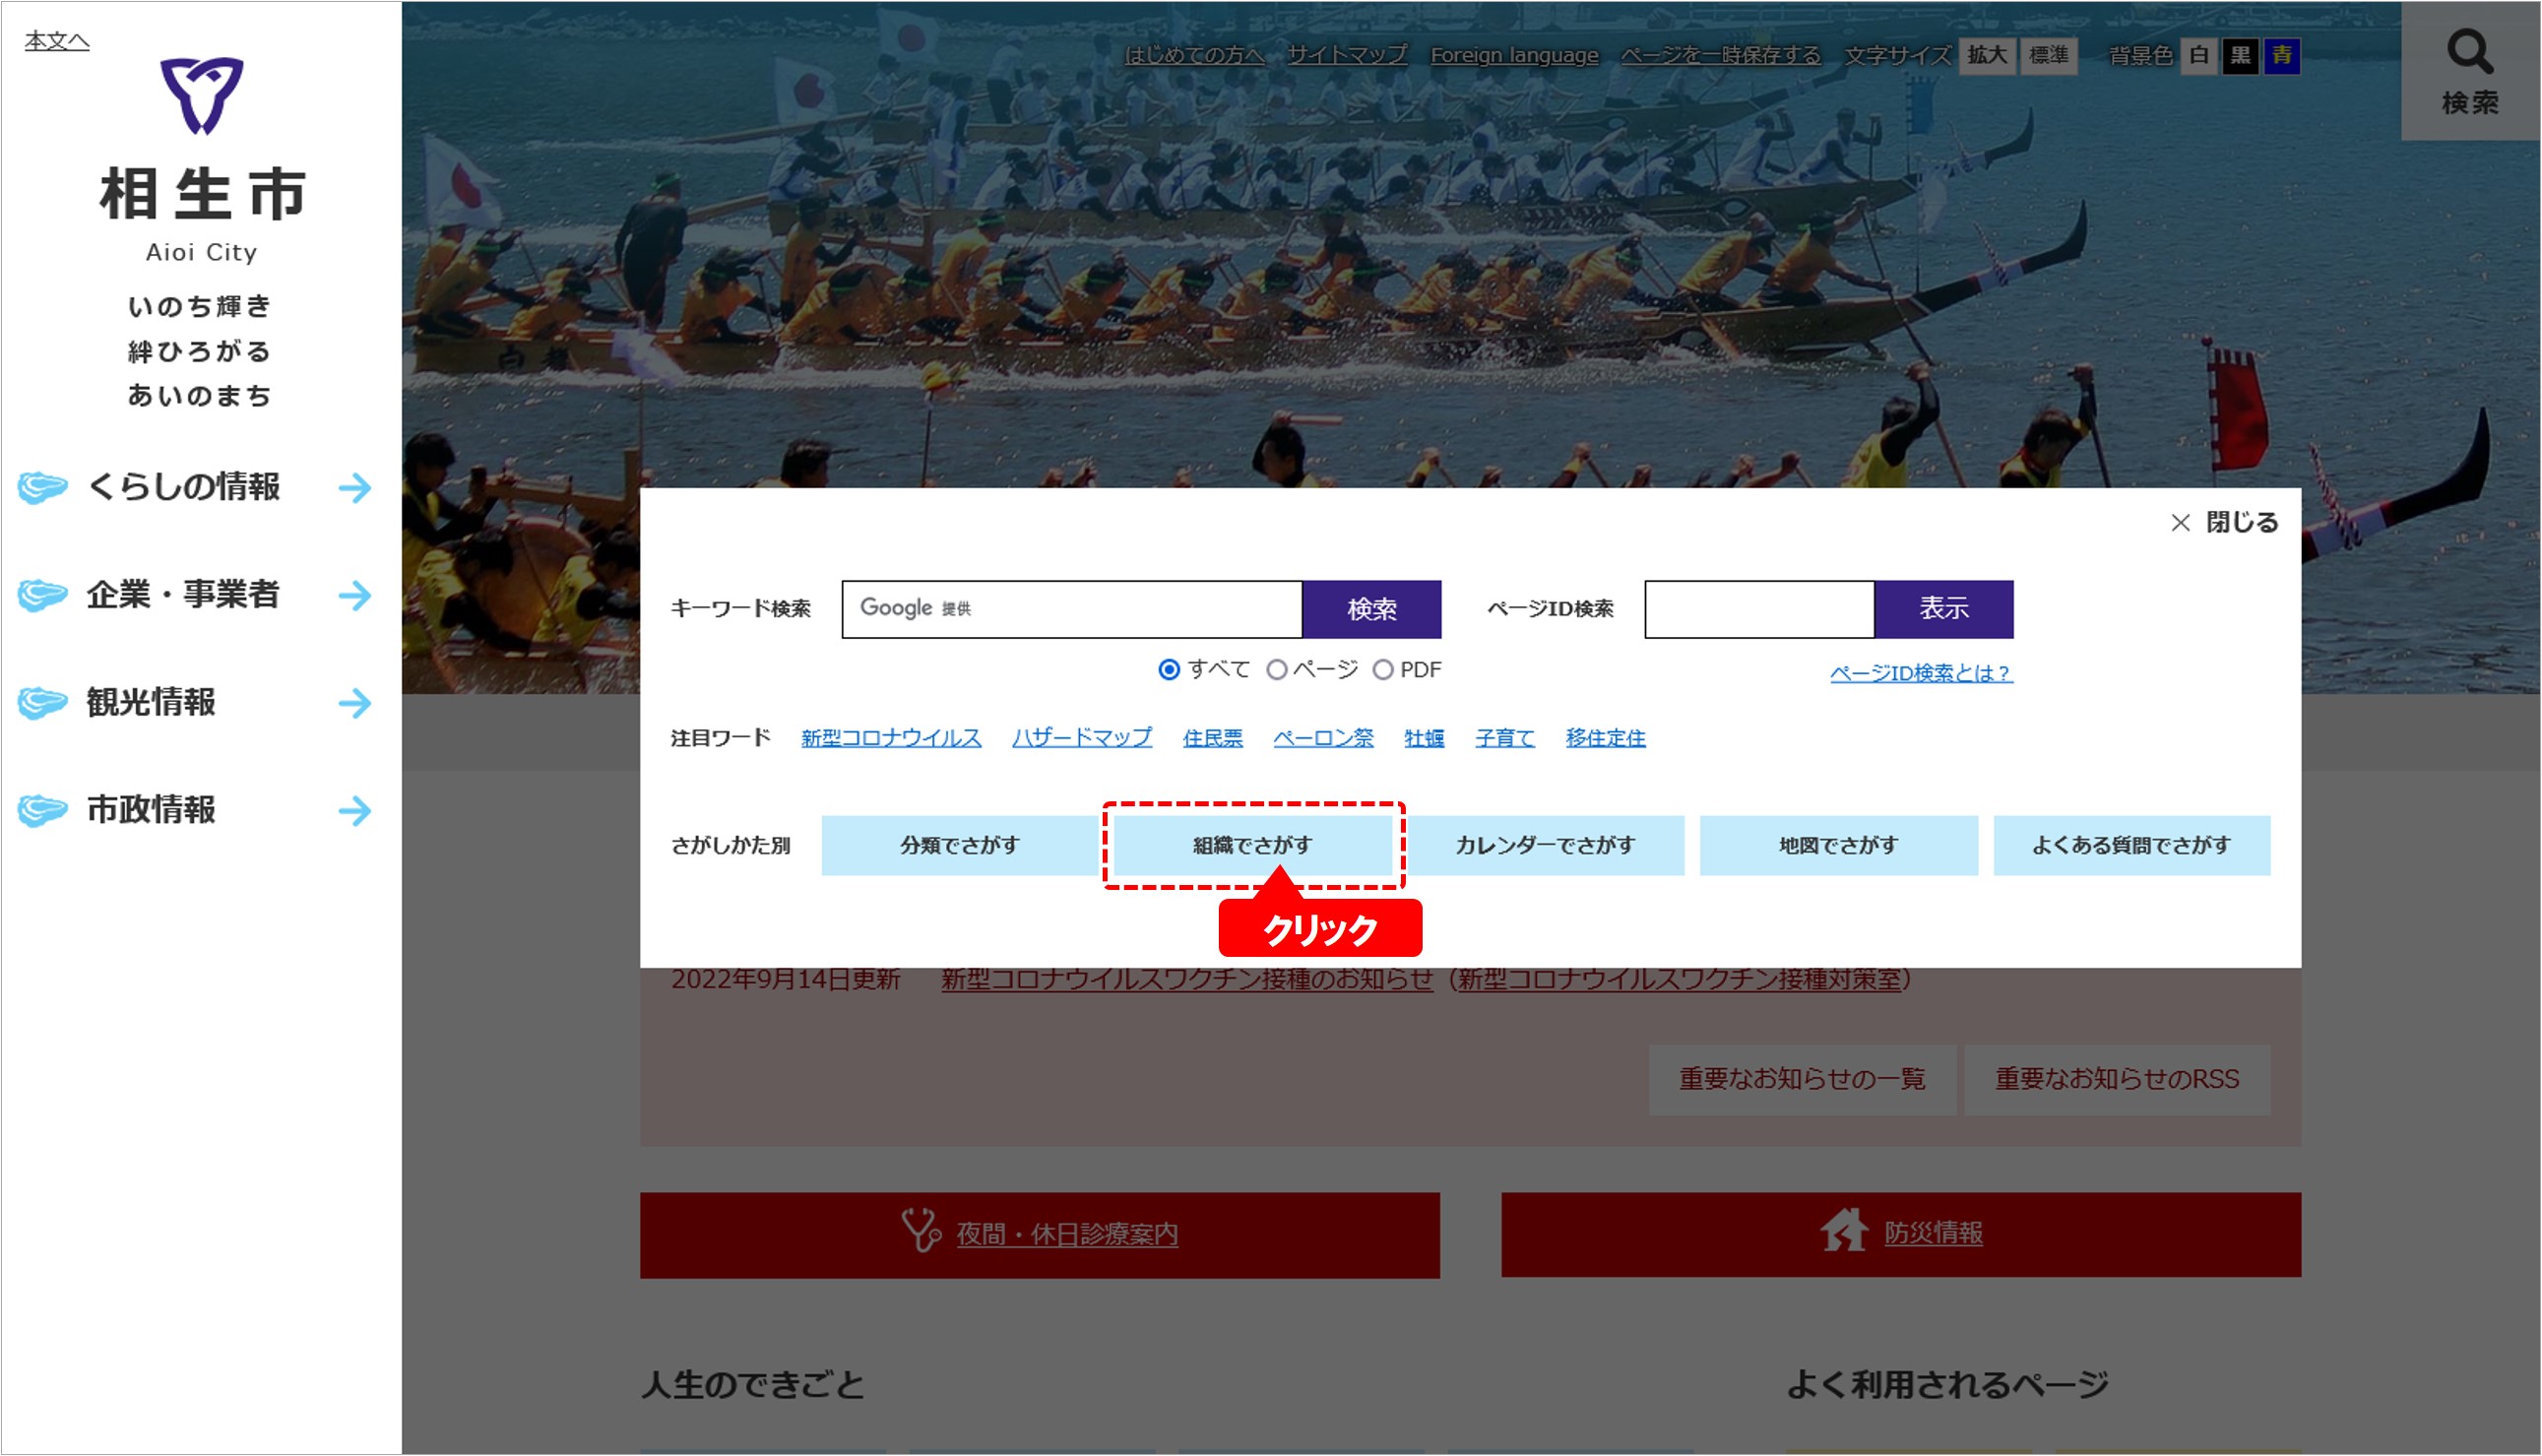Open 夜間・休日診療案内 link
2542x1456 pixels.
(x=1067, y=1234)
